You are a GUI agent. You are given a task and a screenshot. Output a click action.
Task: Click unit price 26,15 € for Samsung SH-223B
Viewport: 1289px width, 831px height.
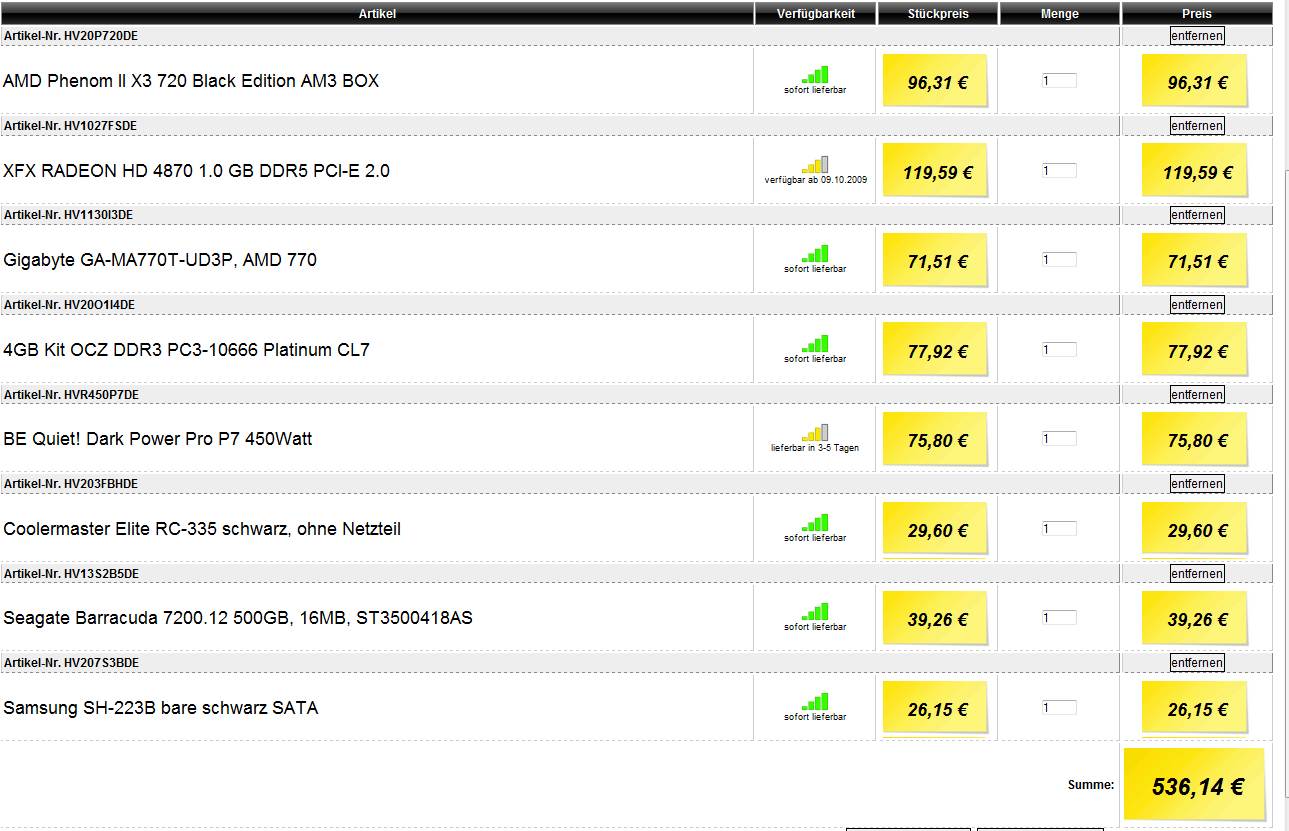pyautogui.click(x=935, y=709)
